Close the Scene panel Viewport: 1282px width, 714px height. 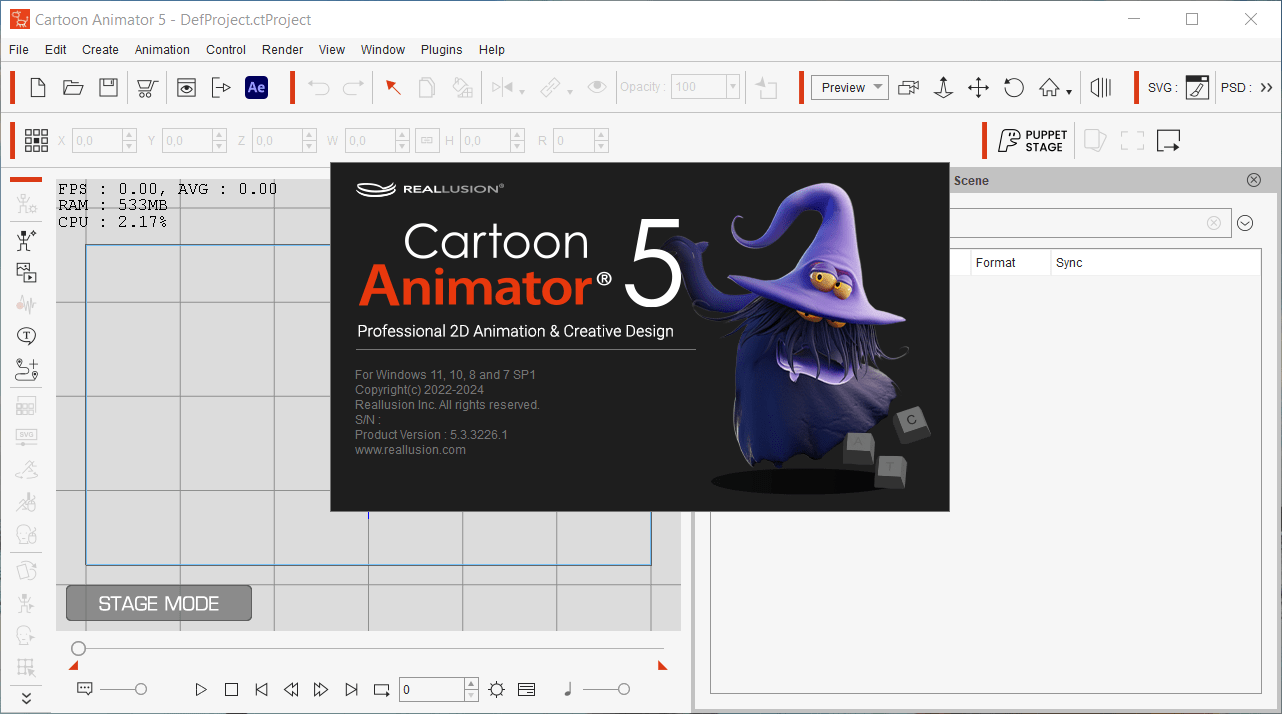pos(1254,180)
